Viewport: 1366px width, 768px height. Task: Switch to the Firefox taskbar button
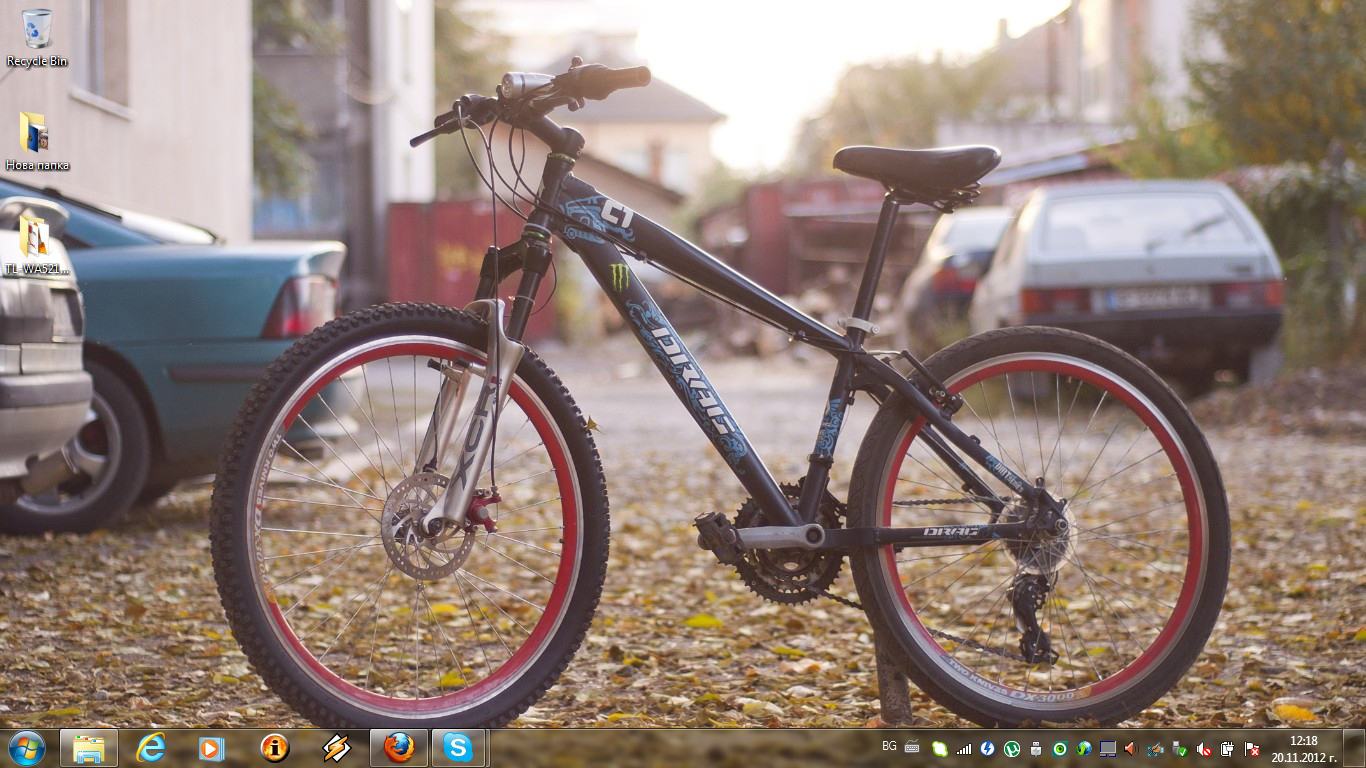click(399, 748)
